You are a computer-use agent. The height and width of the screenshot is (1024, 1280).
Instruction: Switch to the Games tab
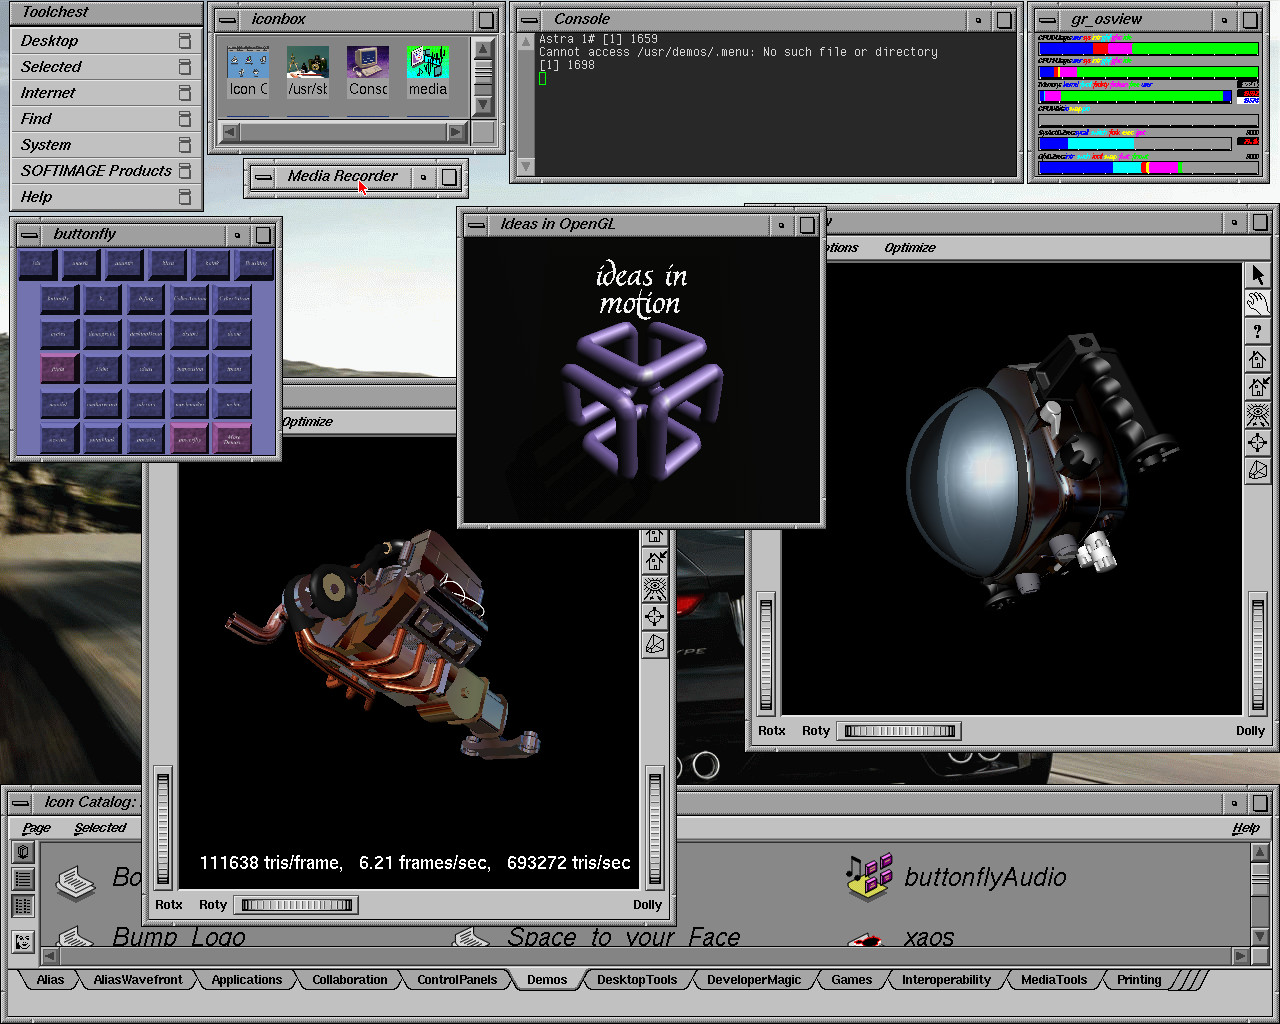pos(851,980)
